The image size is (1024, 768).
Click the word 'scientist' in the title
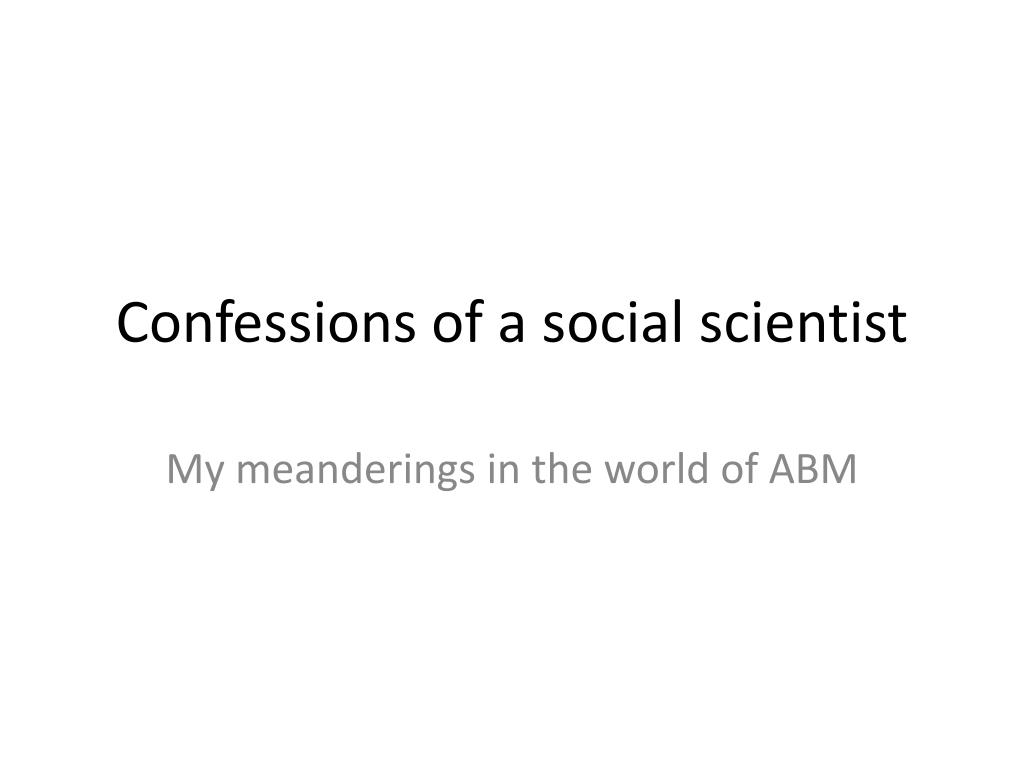point(803,322)
